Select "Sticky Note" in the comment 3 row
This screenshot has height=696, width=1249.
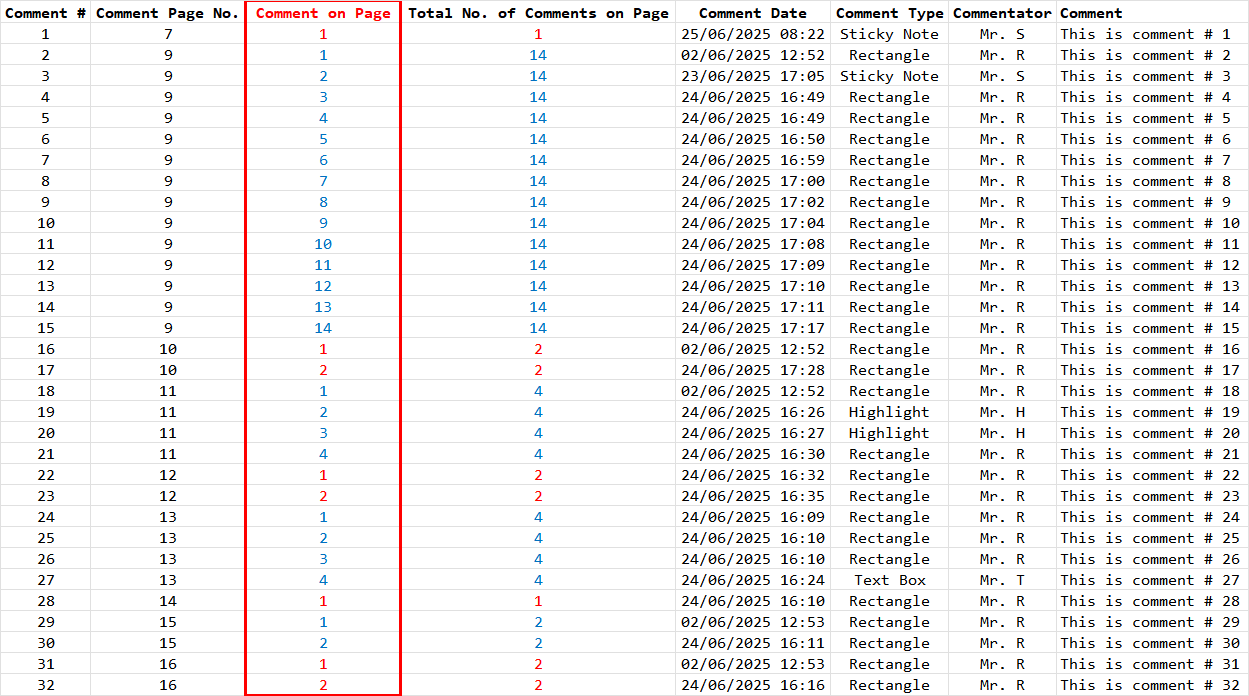(889, 76)
